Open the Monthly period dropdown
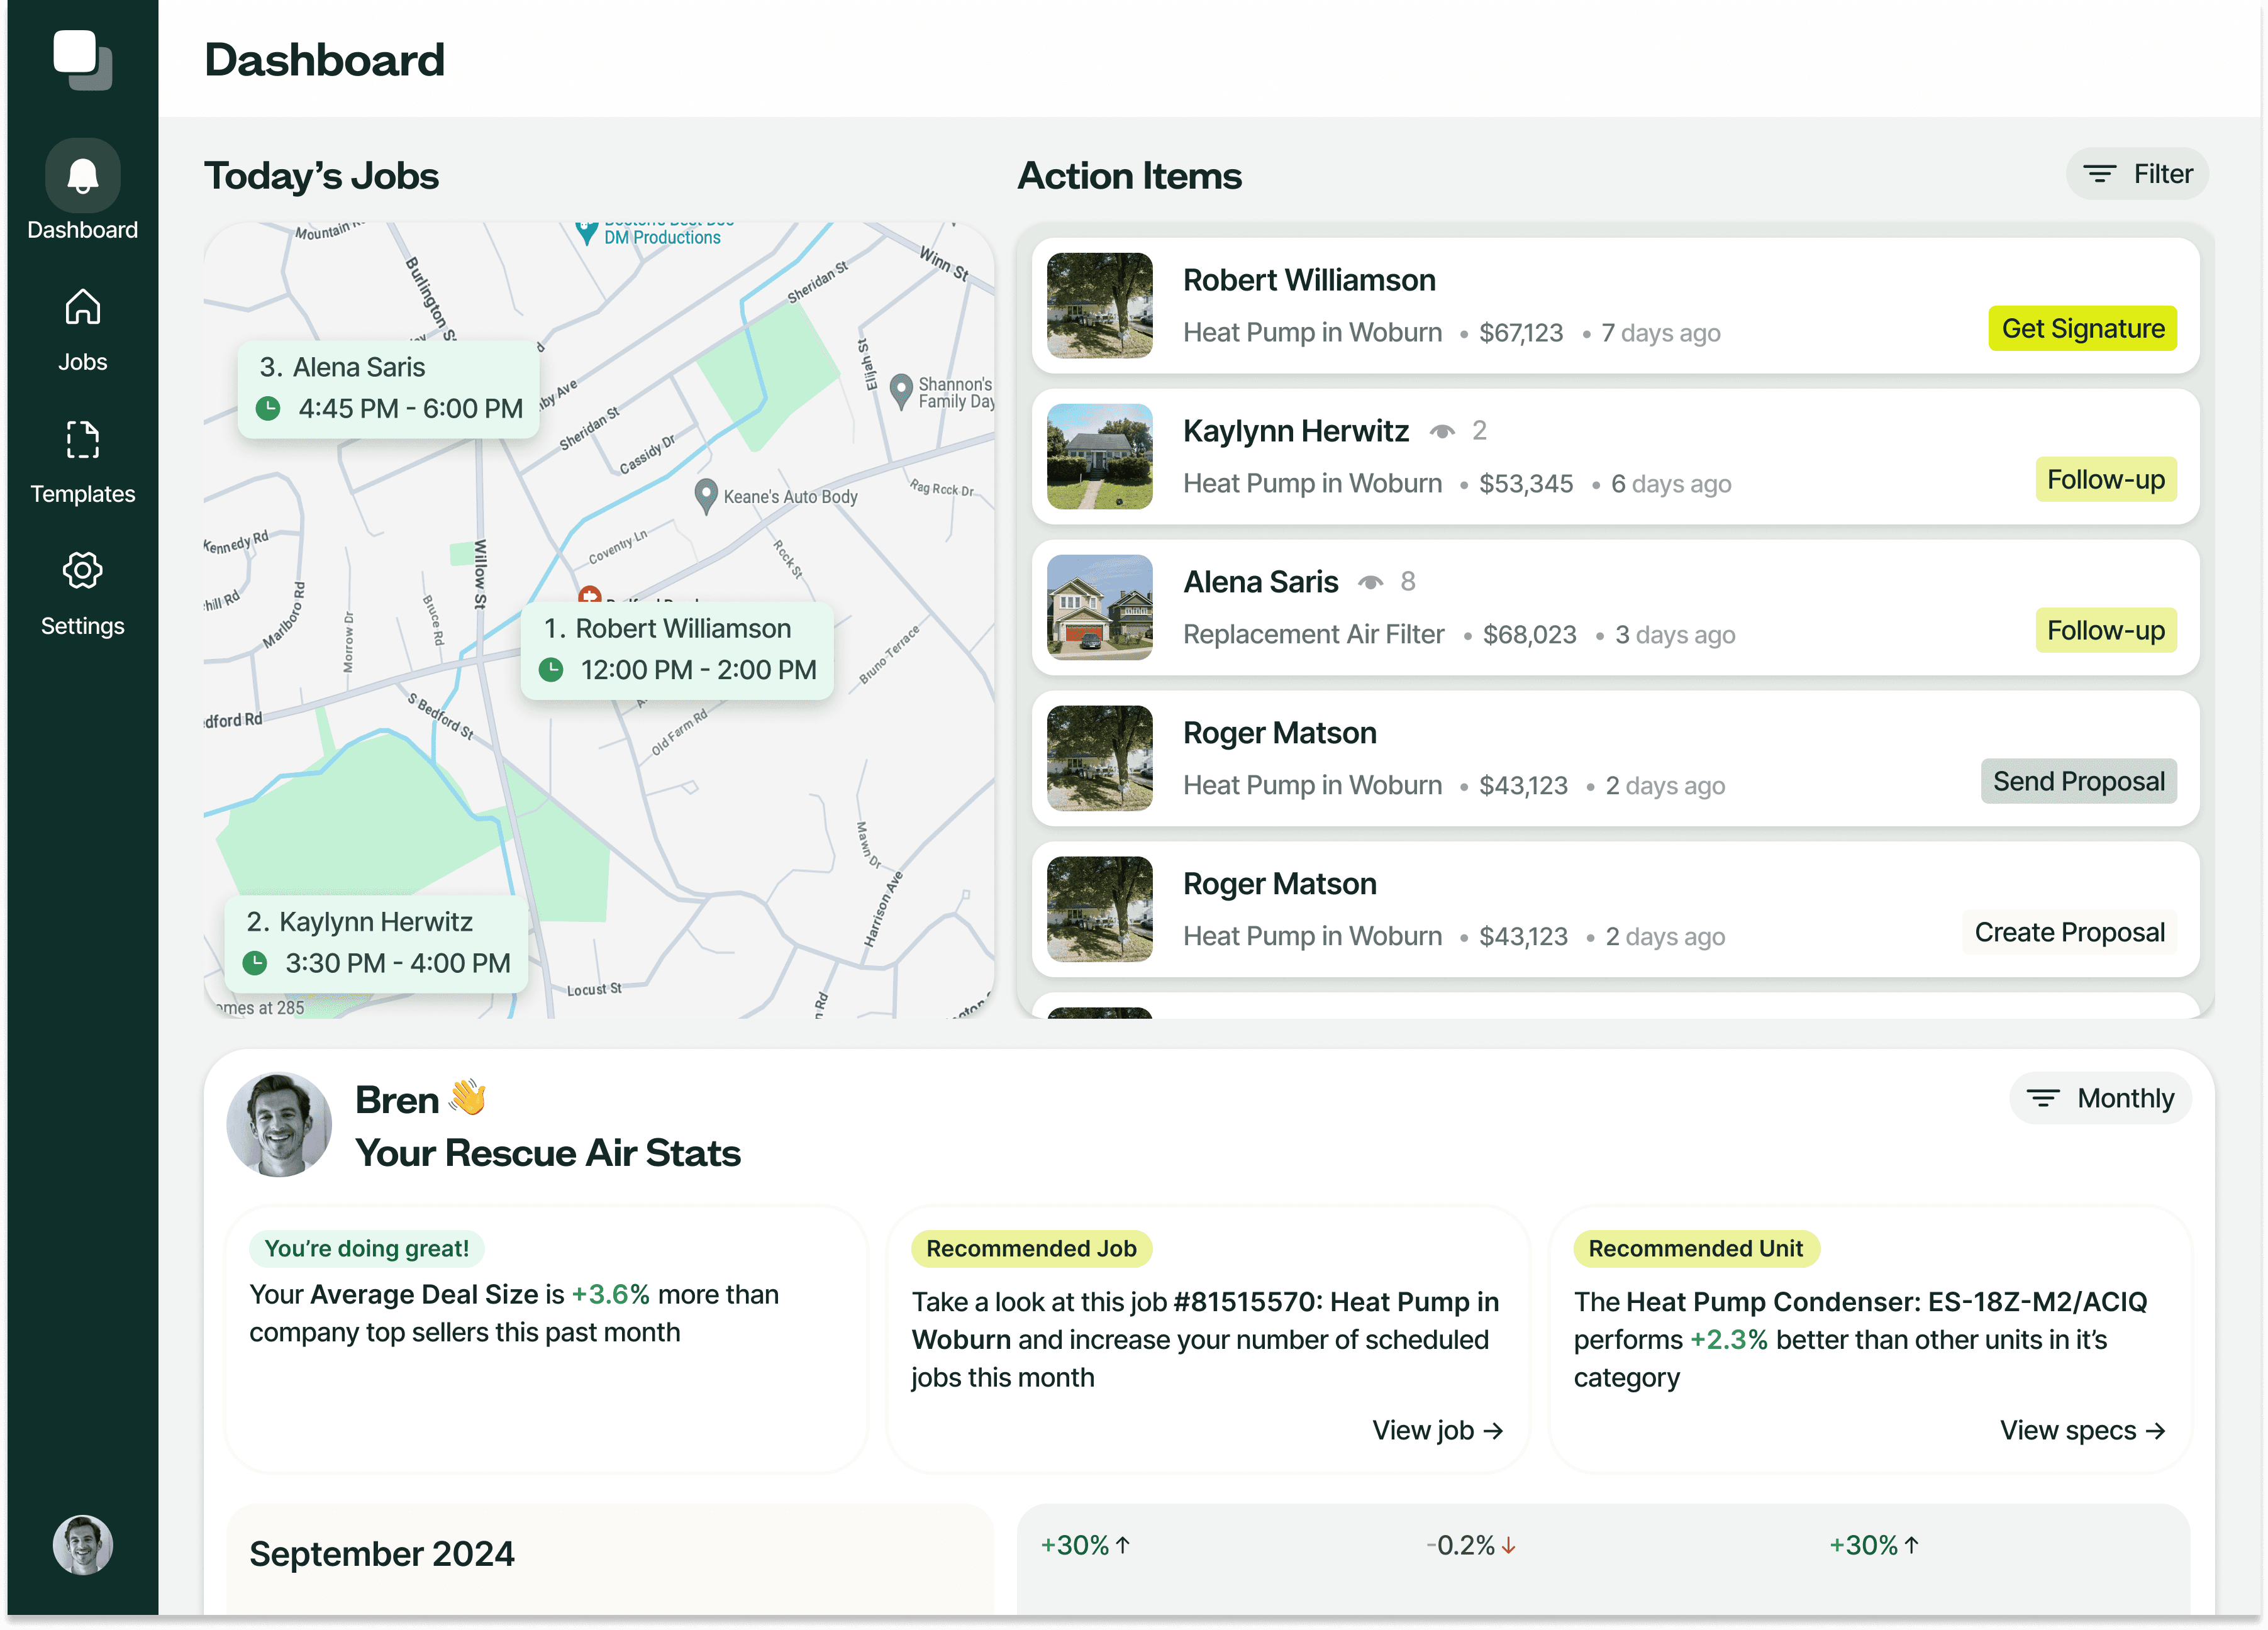Viewport: 2268px width, 1630px height. coord(2100,1098)
